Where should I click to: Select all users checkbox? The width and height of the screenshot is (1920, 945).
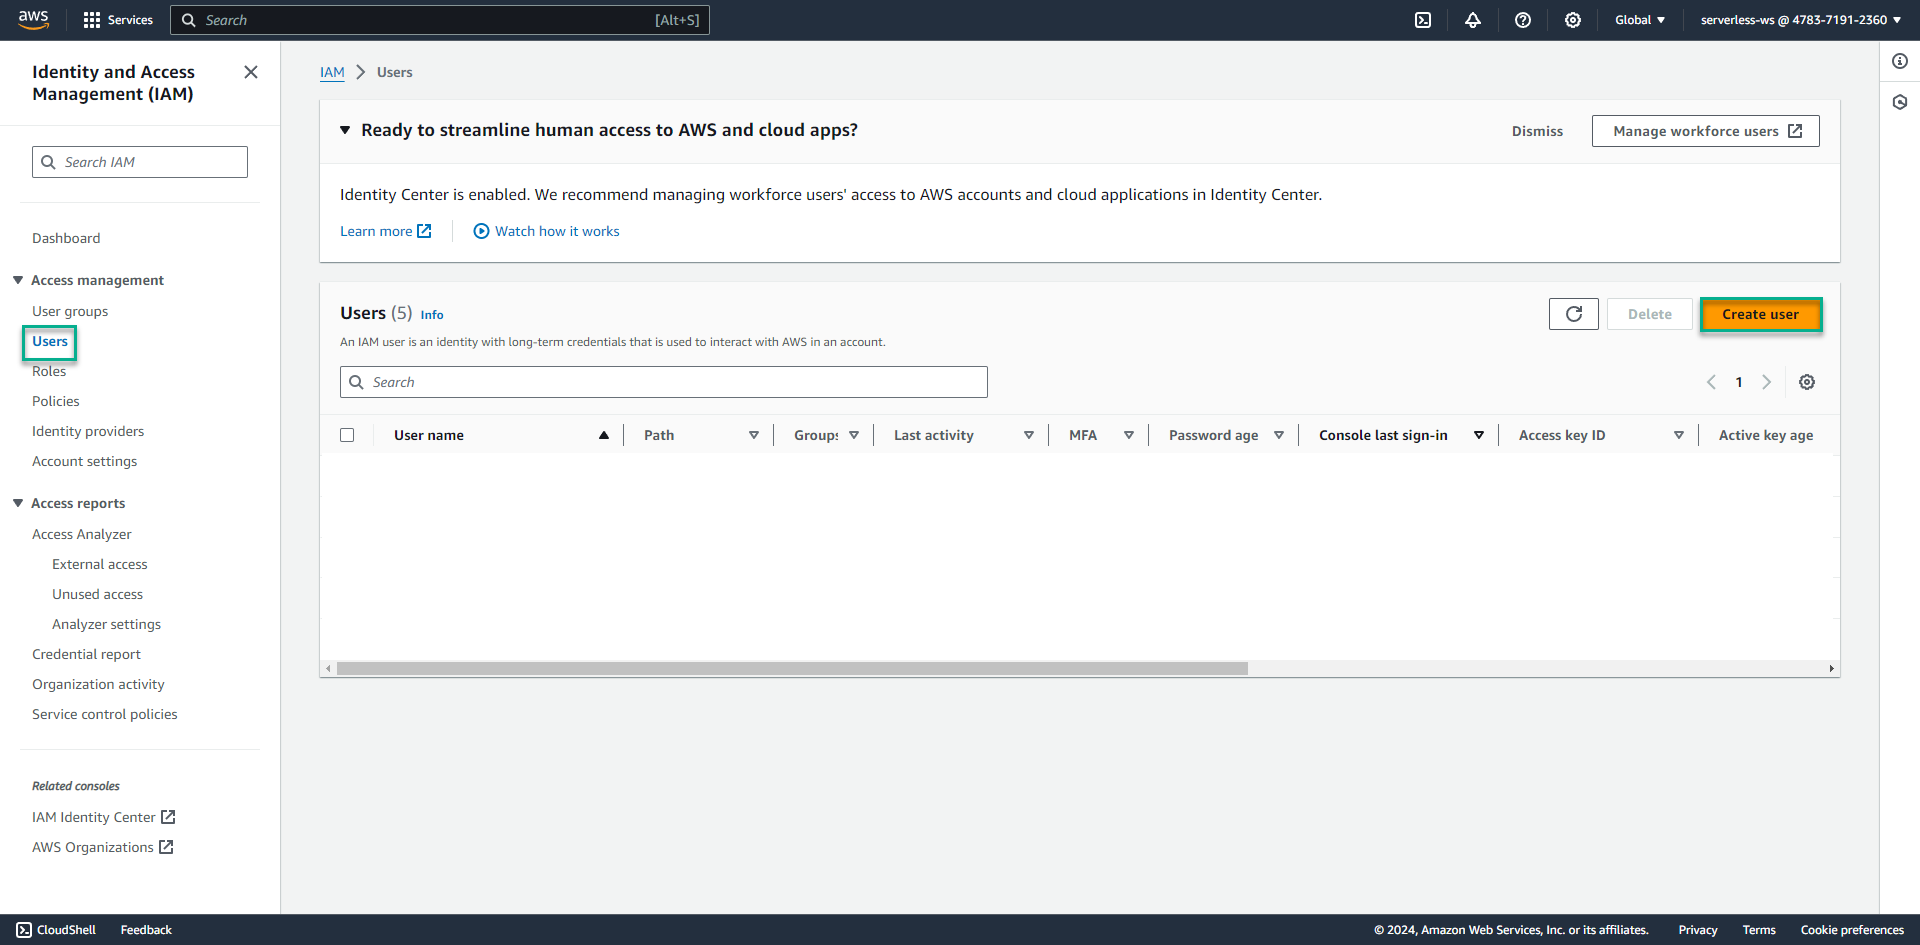[x=347, y=435]
